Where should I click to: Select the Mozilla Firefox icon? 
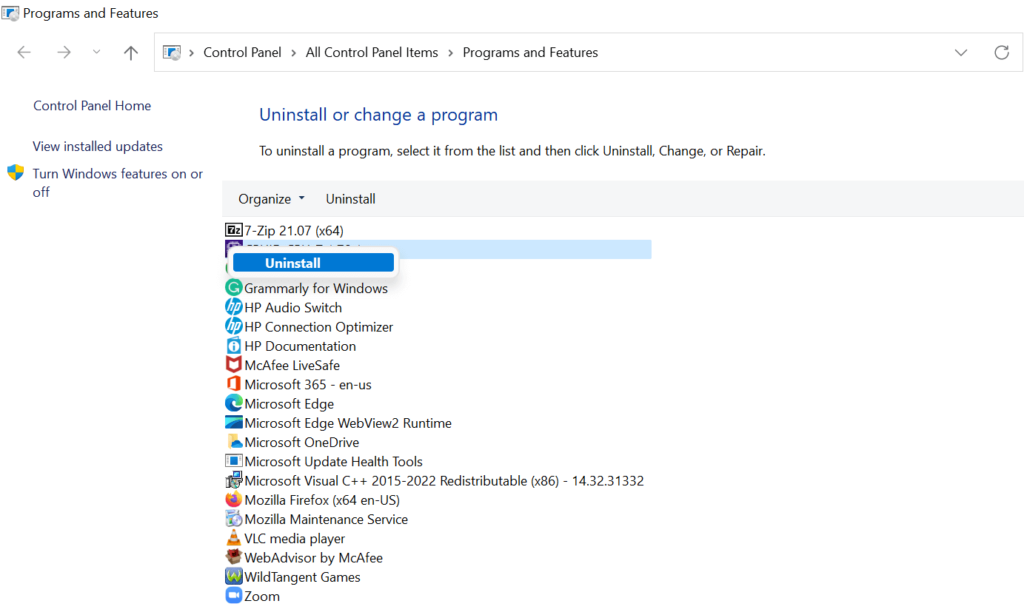(x=233, y=499)
